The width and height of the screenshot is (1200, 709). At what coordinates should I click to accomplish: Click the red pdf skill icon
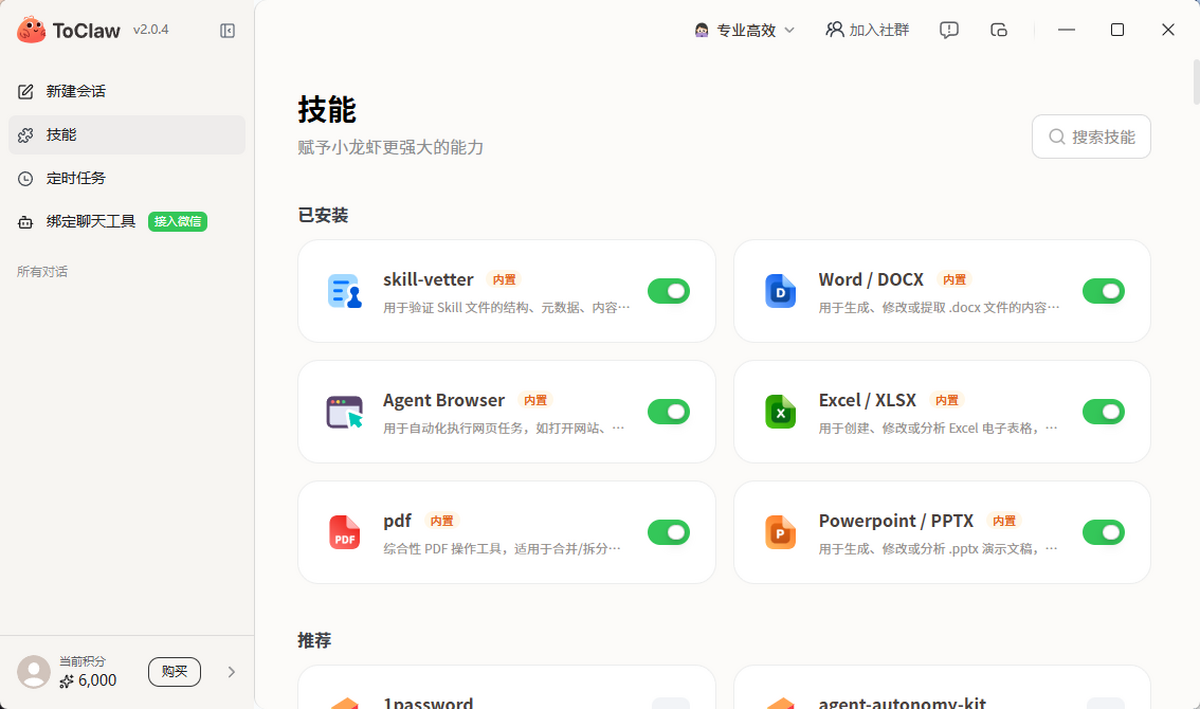pos(345,532)
